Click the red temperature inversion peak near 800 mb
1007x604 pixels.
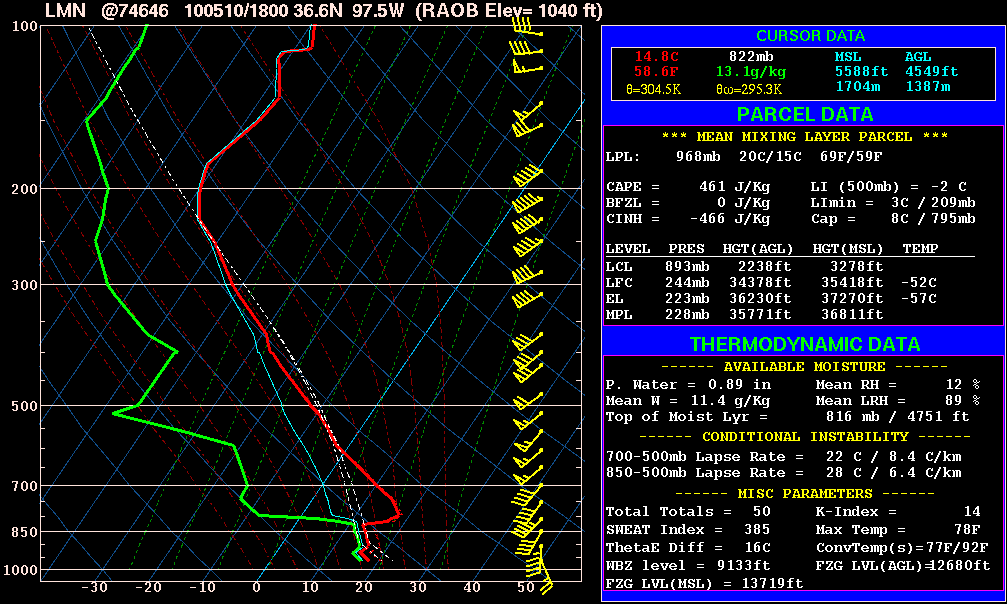[x=398, y=514]
